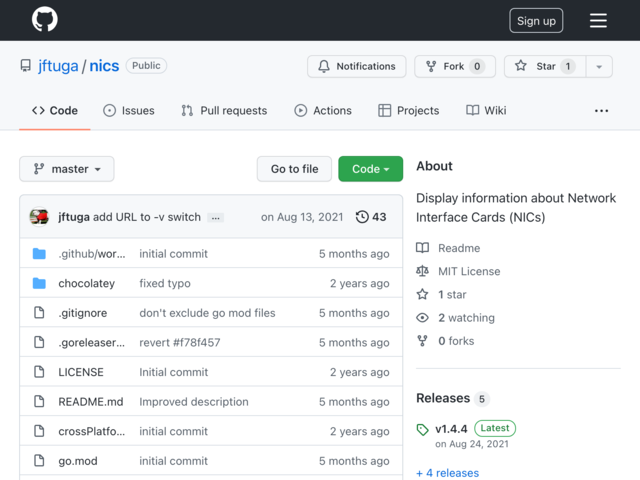Switch to the Actions tab

click(x=322, y=111)
